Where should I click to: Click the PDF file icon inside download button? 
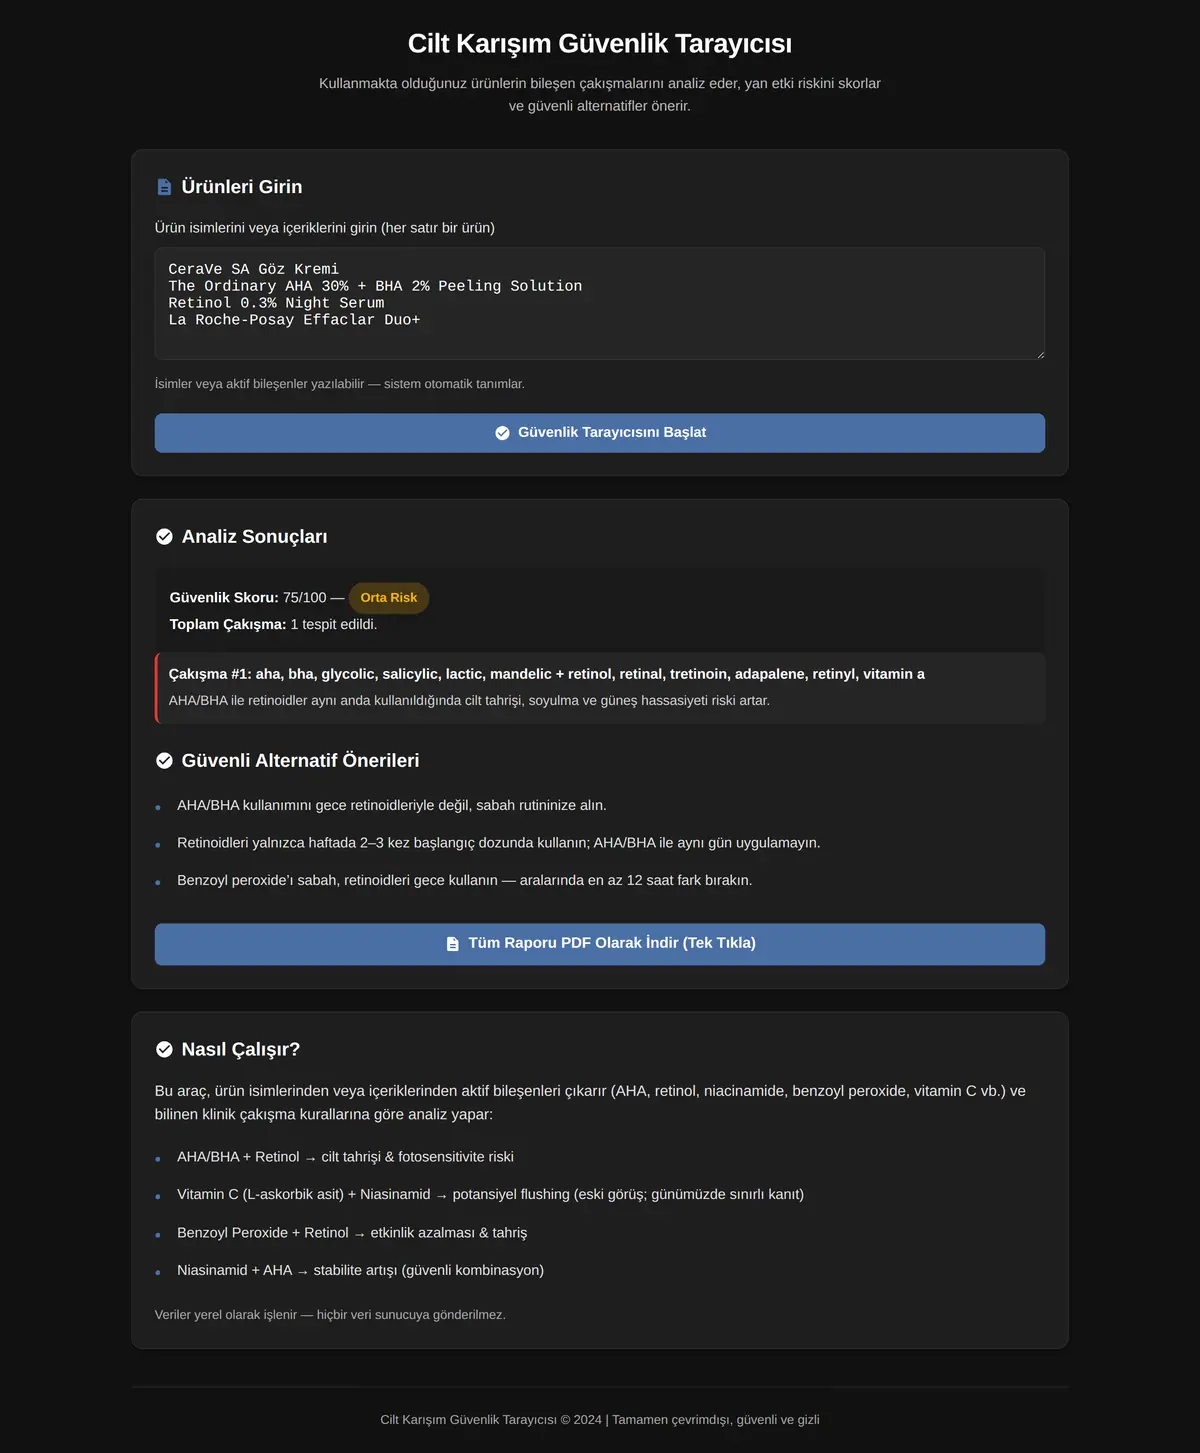coord(452,944)
